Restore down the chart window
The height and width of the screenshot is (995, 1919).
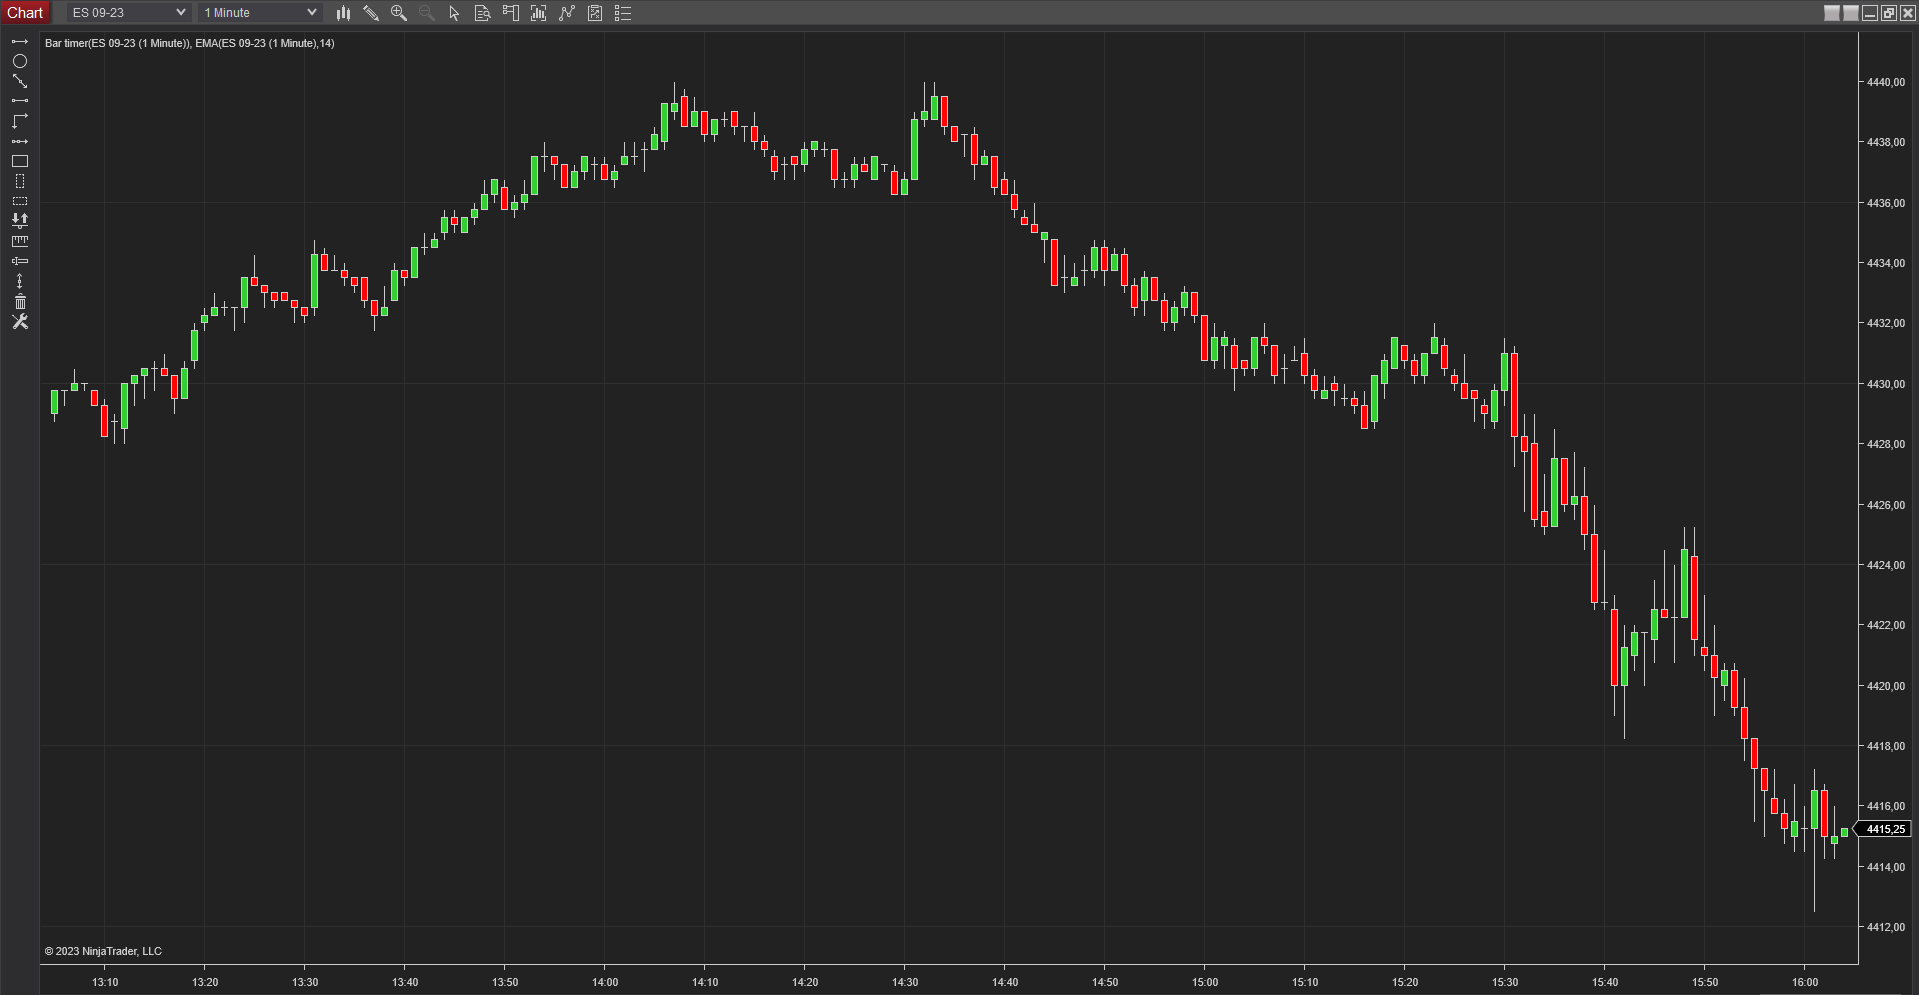[1889, 13]
